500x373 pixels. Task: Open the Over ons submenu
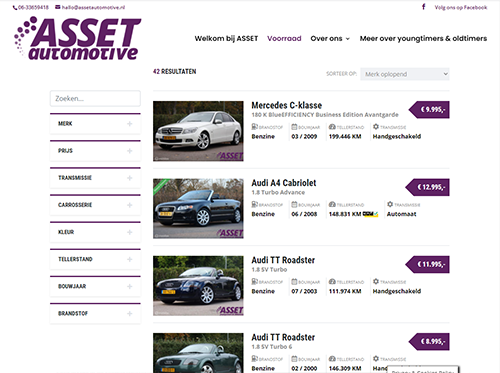[330, 39]
